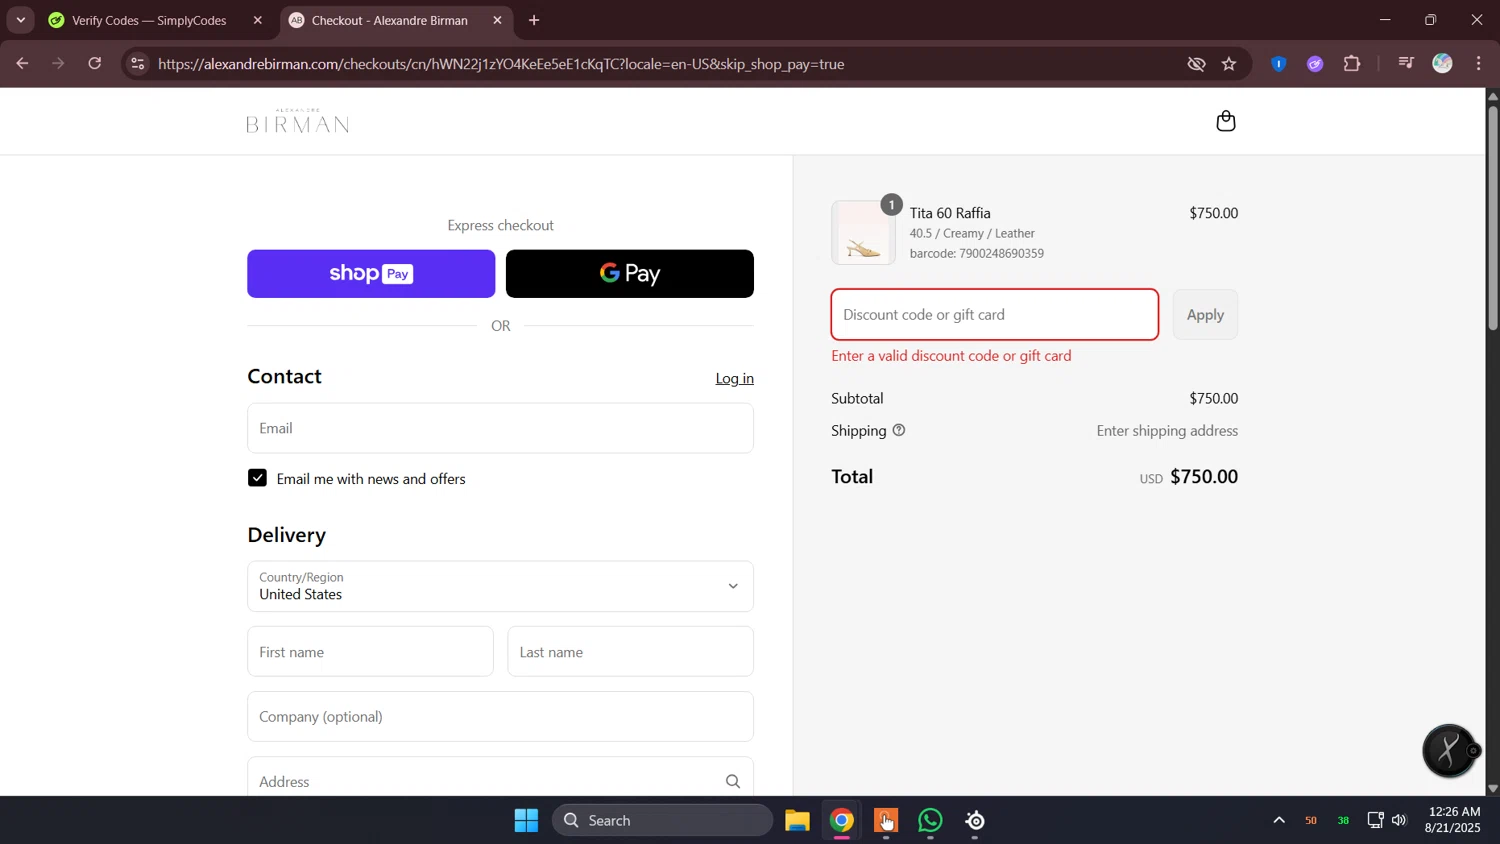
Task: Open the shipping help question mark icon
Action: click(x=899, y=430)
